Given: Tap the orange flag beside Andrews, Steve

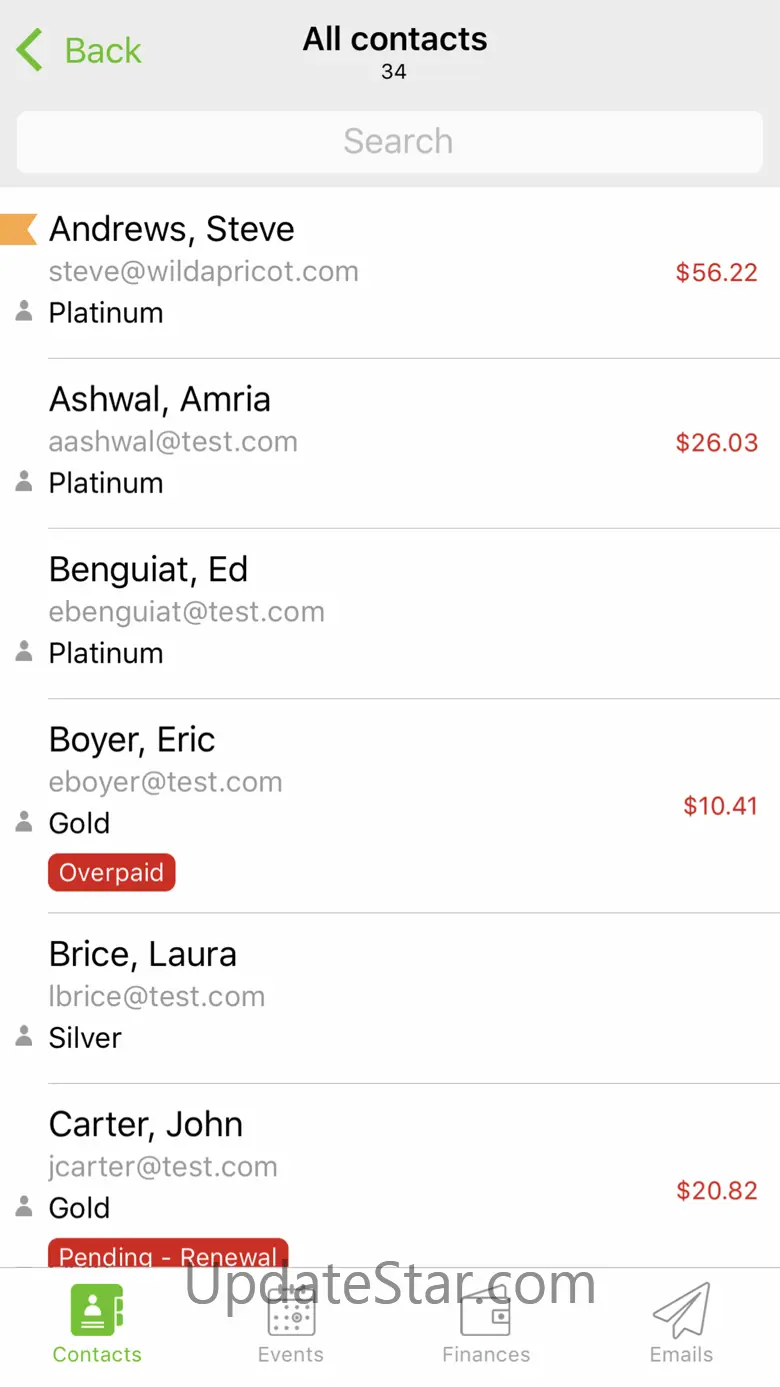Looking at the screenshot, I should (x=19, y=229).
